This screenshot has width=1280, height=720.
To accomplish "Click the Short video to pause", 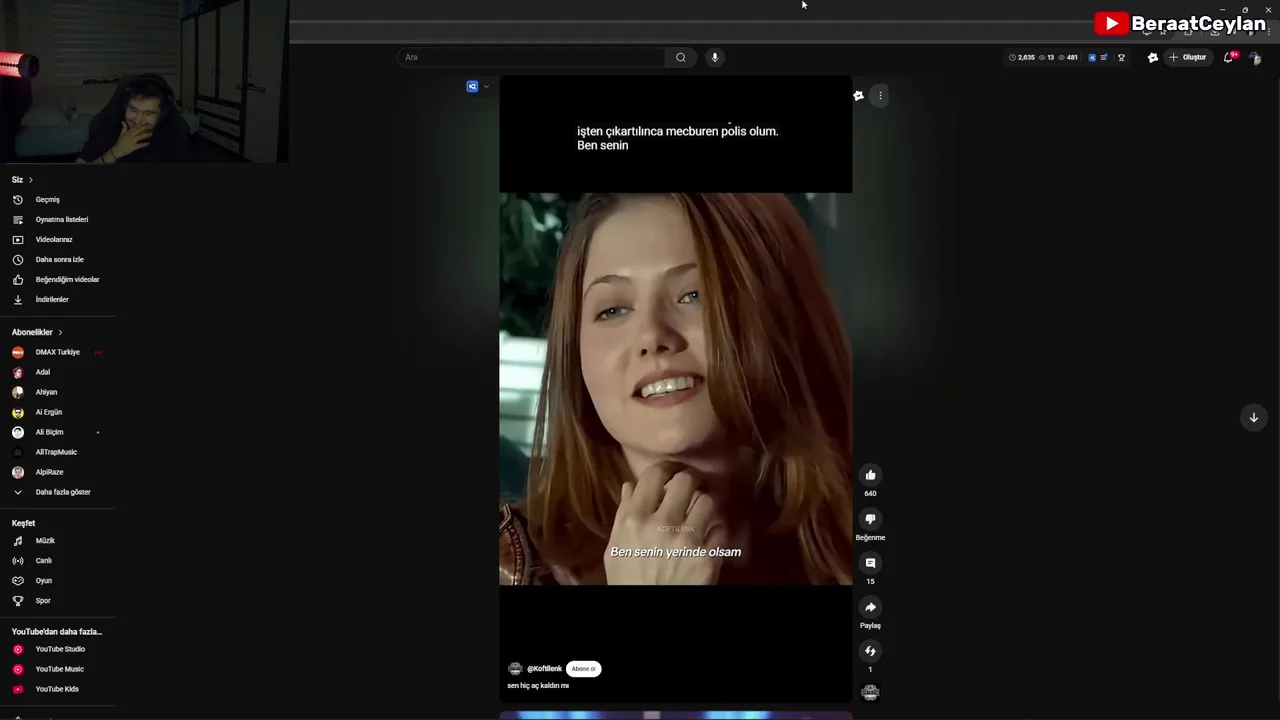I will pos(675,388).
